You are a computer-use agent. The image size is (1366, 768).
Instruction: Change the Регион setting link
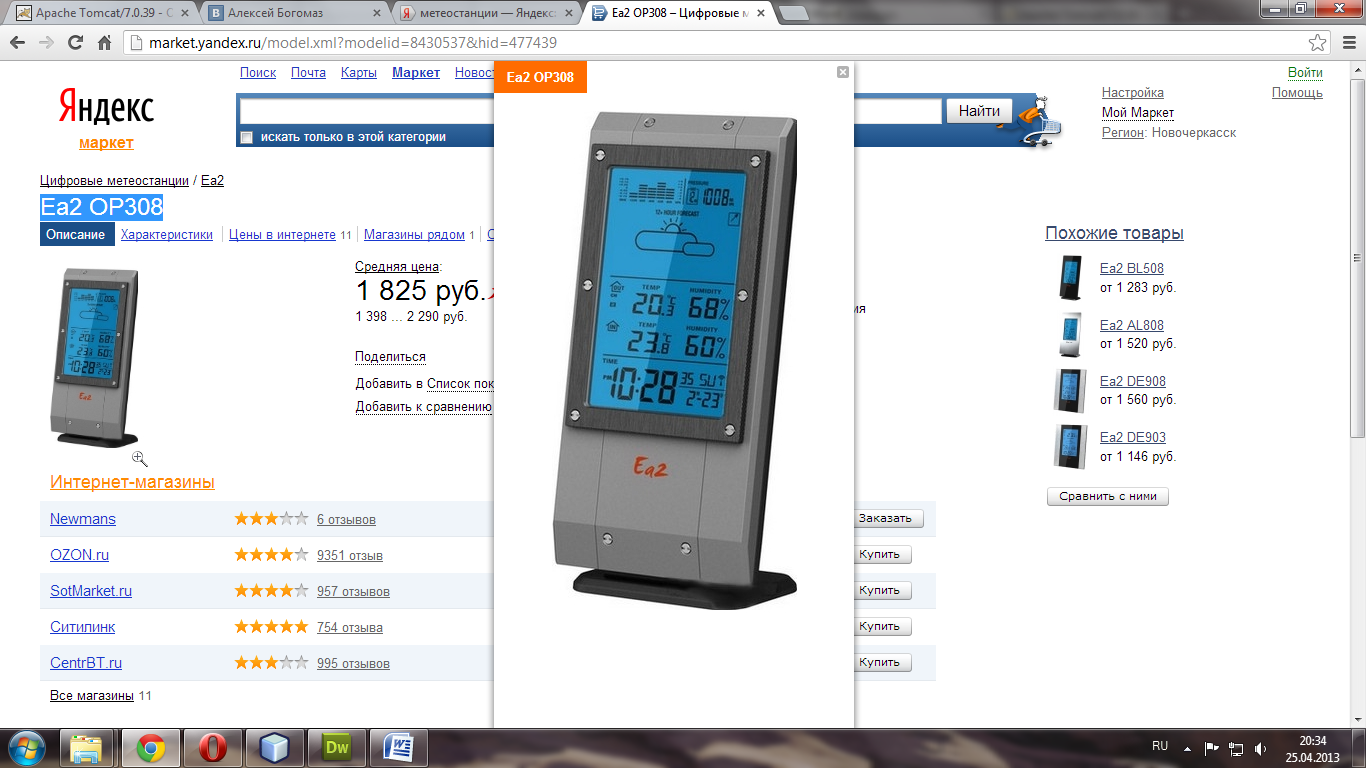pos(1123,133)
